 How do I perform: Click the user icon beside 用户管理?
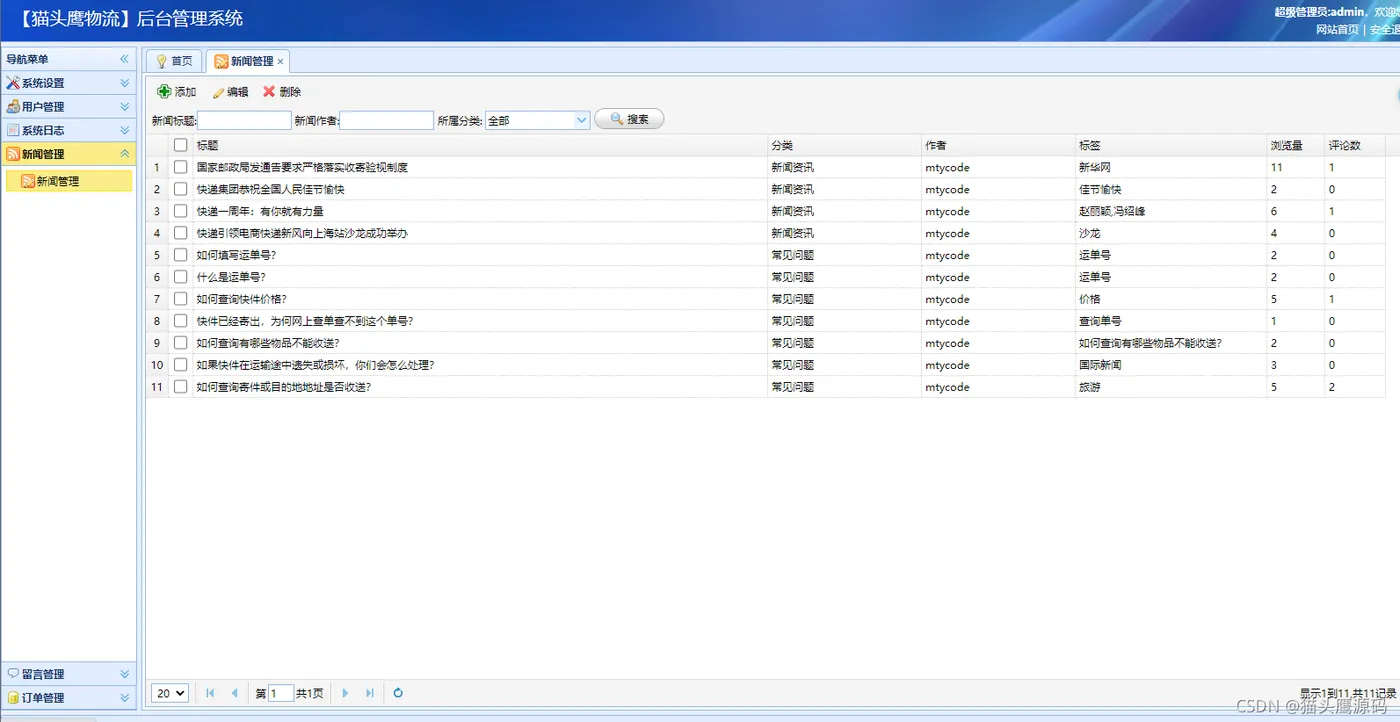coord(13,106)
